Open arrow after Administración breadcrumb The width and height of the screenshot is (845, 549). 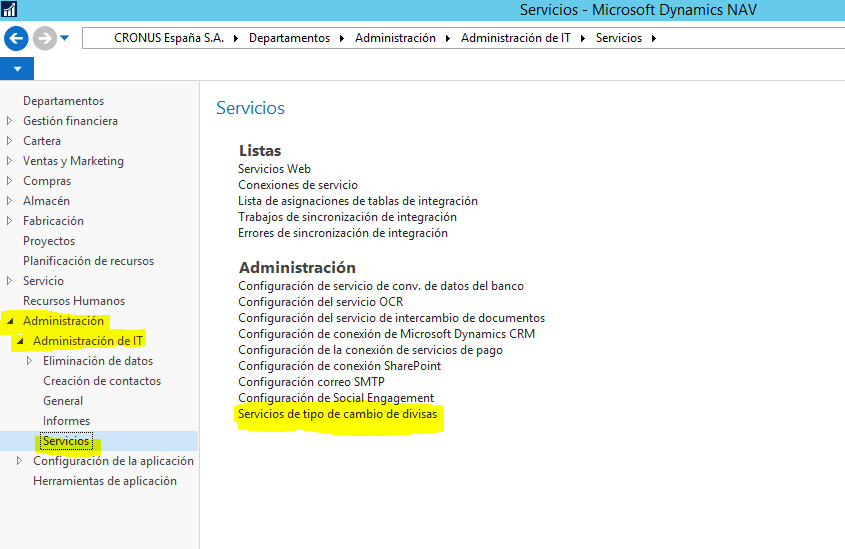[448, 38]
